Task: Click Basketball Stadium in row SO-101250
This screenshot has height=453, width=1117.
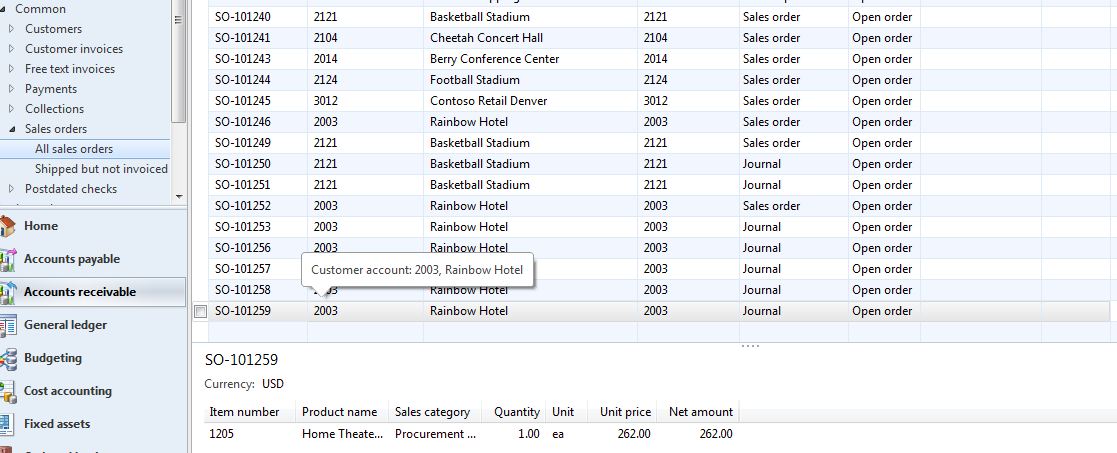Action: pyautogui.click(x=480, y=164)
